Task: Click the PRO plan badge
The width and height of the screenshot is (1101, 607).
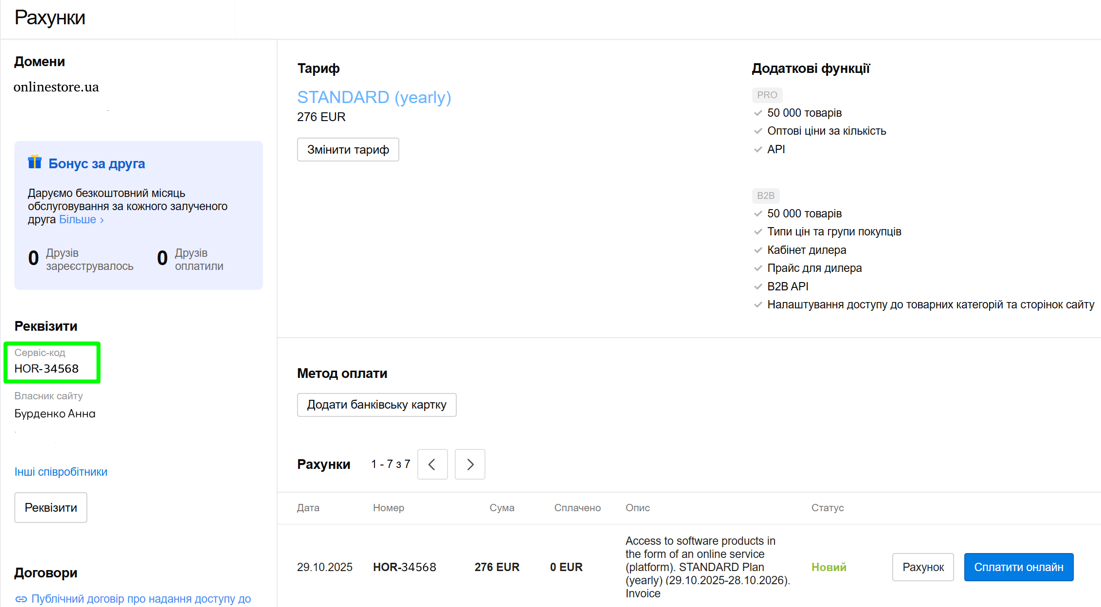Action: 767,95
